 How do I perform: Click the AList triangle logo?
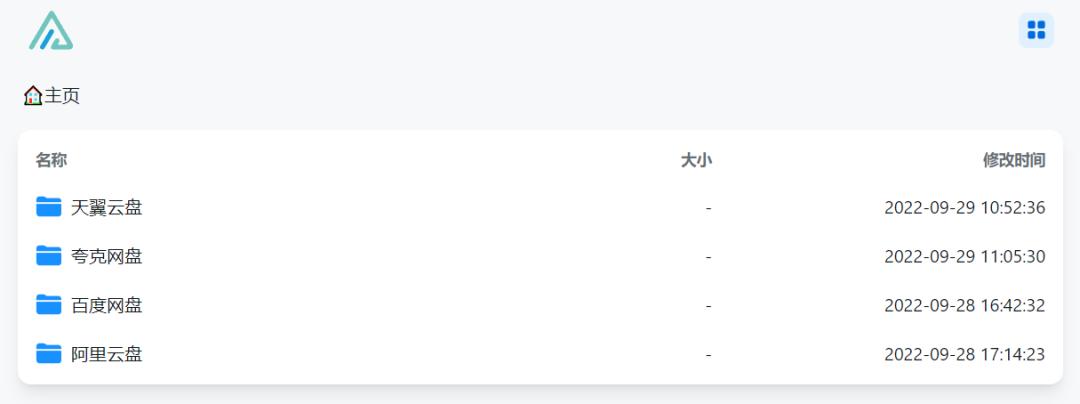[x=51, y=31]
